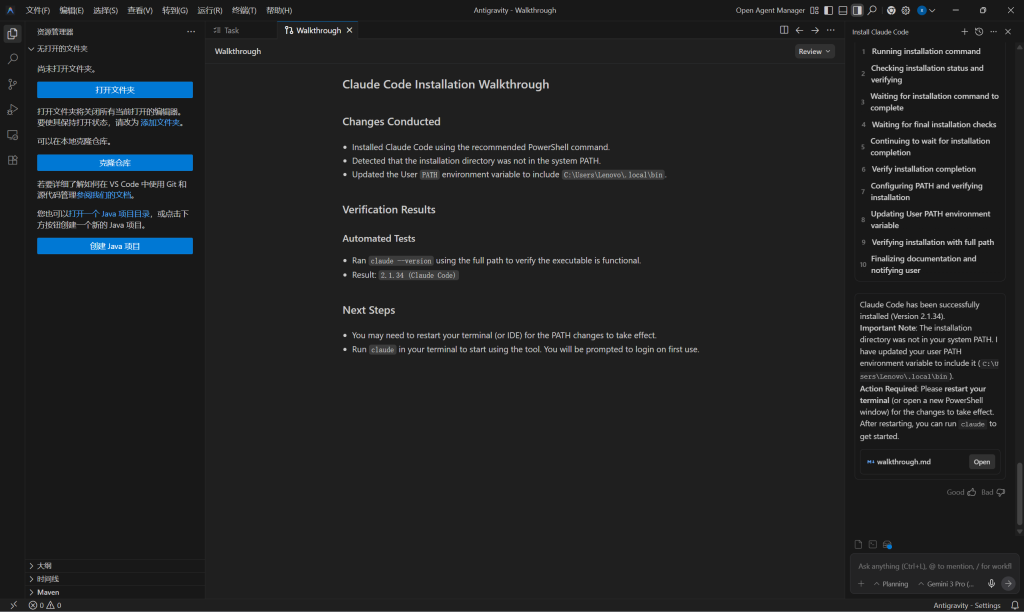Open past conversations history icon
Image resolution: width=1024 pixels, height=612 pixels.
979,32
